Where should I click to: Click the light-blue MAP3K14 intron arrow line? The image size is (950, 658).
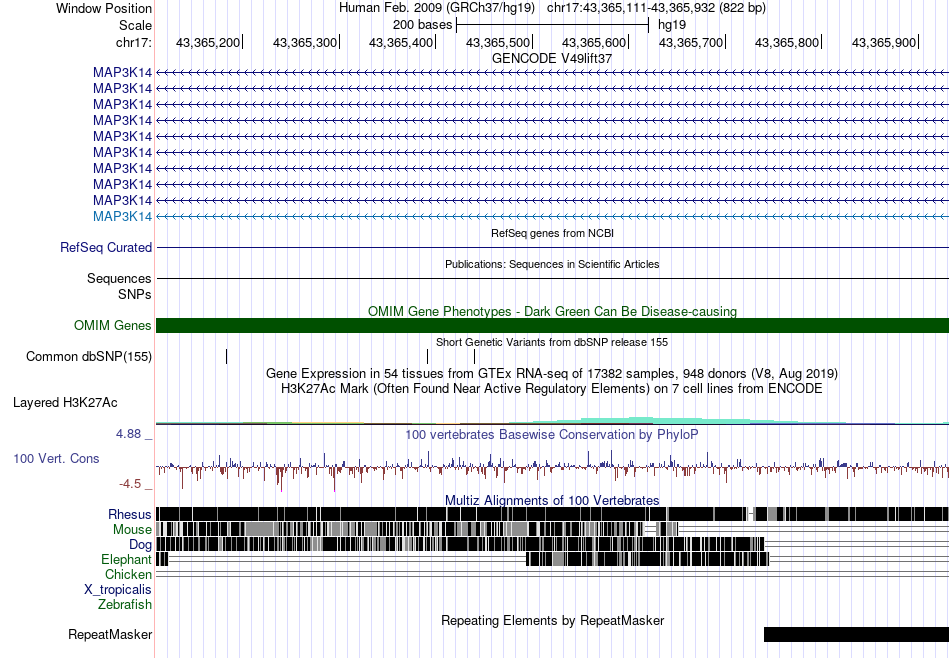[x=553, y=216]
